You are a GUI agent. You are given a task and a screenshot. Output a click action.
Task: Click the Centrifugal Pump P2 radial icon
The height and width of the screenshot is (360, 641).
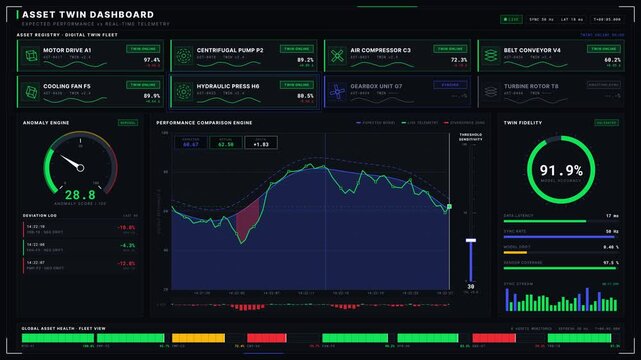(184, 56)
